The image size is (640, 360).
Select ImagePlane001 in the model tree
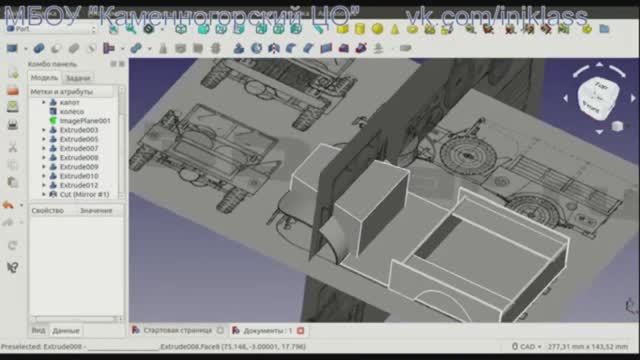(x=85, y=121)
